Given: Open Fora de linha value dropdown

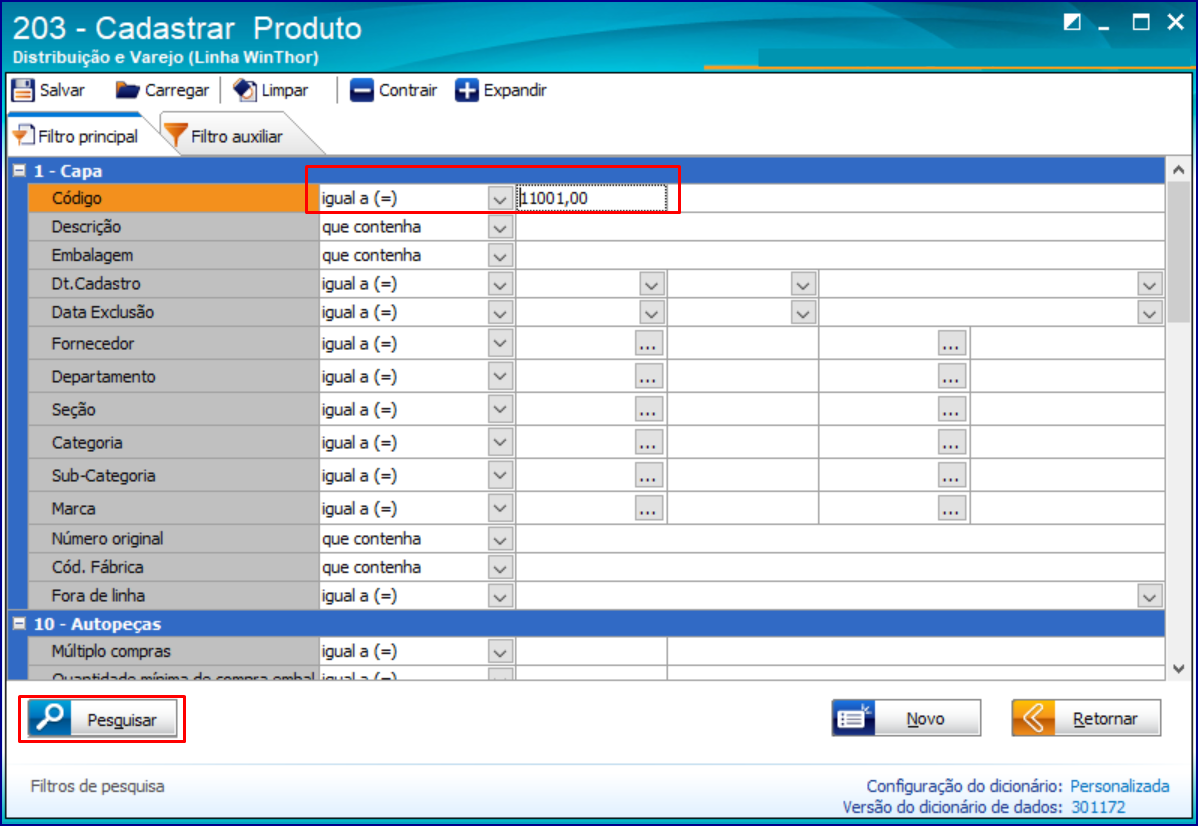Looking at the screenshot, I should click(x=1149, y=596).
